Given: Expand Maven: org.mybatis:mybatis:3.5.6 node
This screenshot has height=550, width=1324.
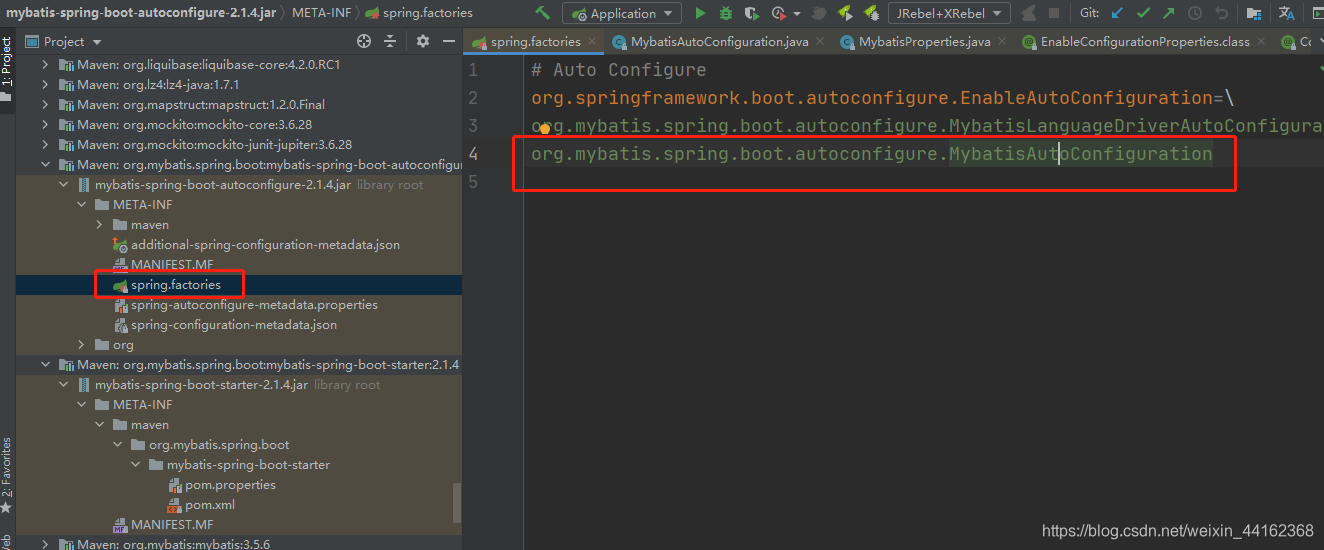Looking at the screenshot, I should click(x=45, y=544).
